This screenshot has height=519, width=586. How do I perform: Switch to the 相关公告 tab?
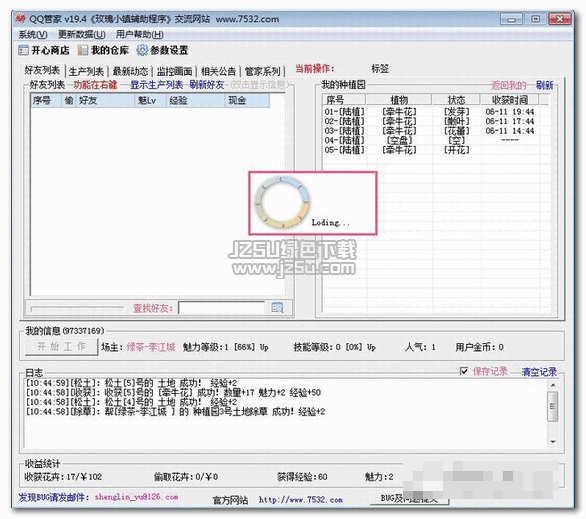(x=218, y=71)
